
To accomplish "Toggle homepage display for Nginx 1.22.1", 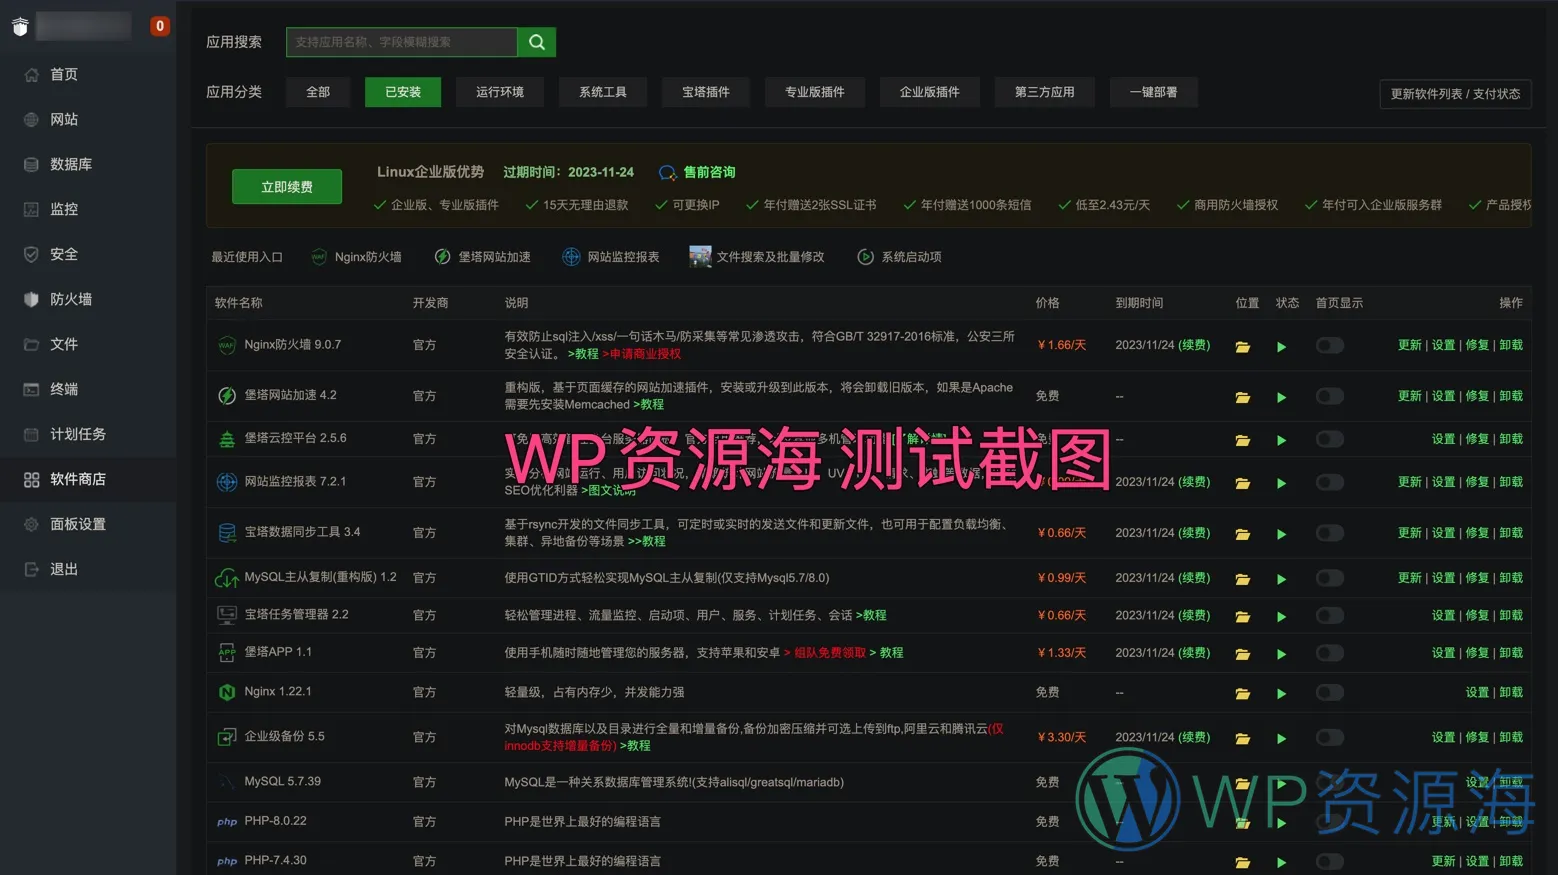I will click(x=1329, y=692).
